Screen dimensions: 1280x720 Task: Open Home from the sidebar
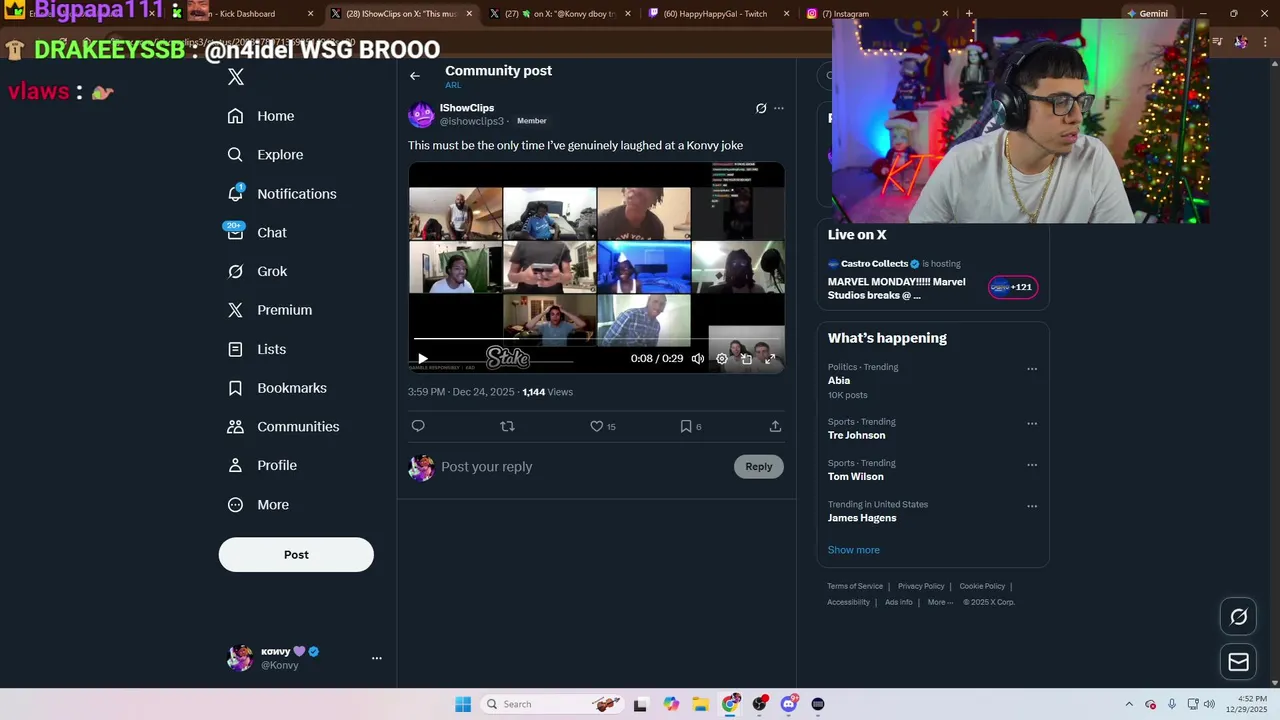pos(261,116)
